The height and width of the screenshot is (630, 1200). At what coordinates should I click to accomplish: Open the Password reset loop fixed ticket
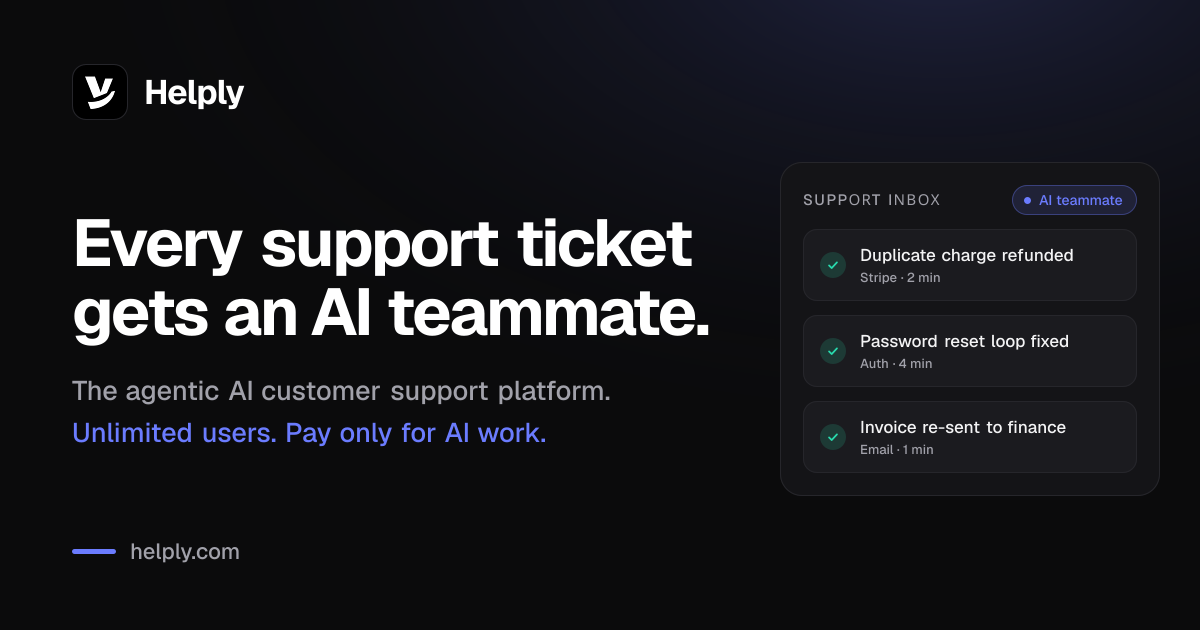(x=970, y=351)
